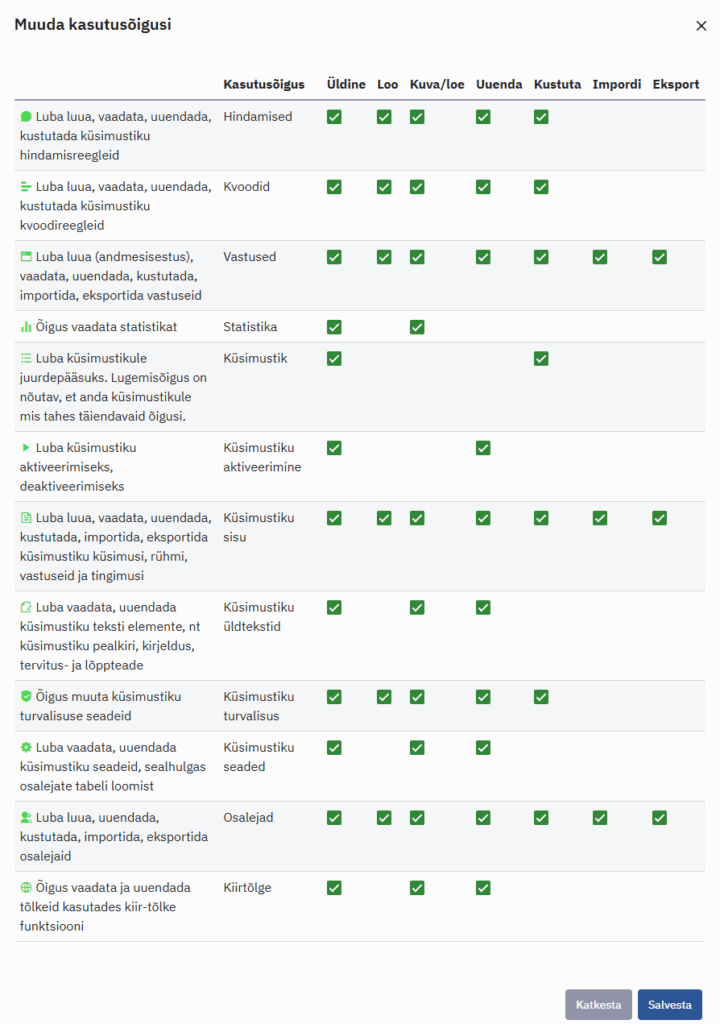This screenshot has height=1024, width=720.
Task: Uncheck Küsimustik Kustuta checkbox
Action: click(x=541, y=358)
